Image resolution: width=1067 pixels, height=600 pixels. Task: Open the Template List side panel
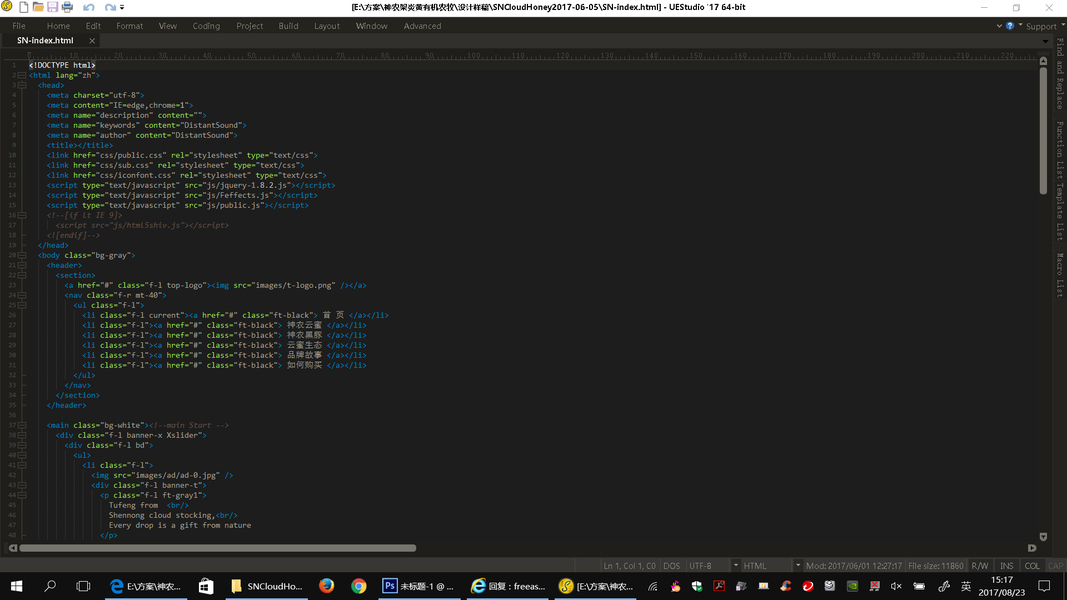[1060, 210]
